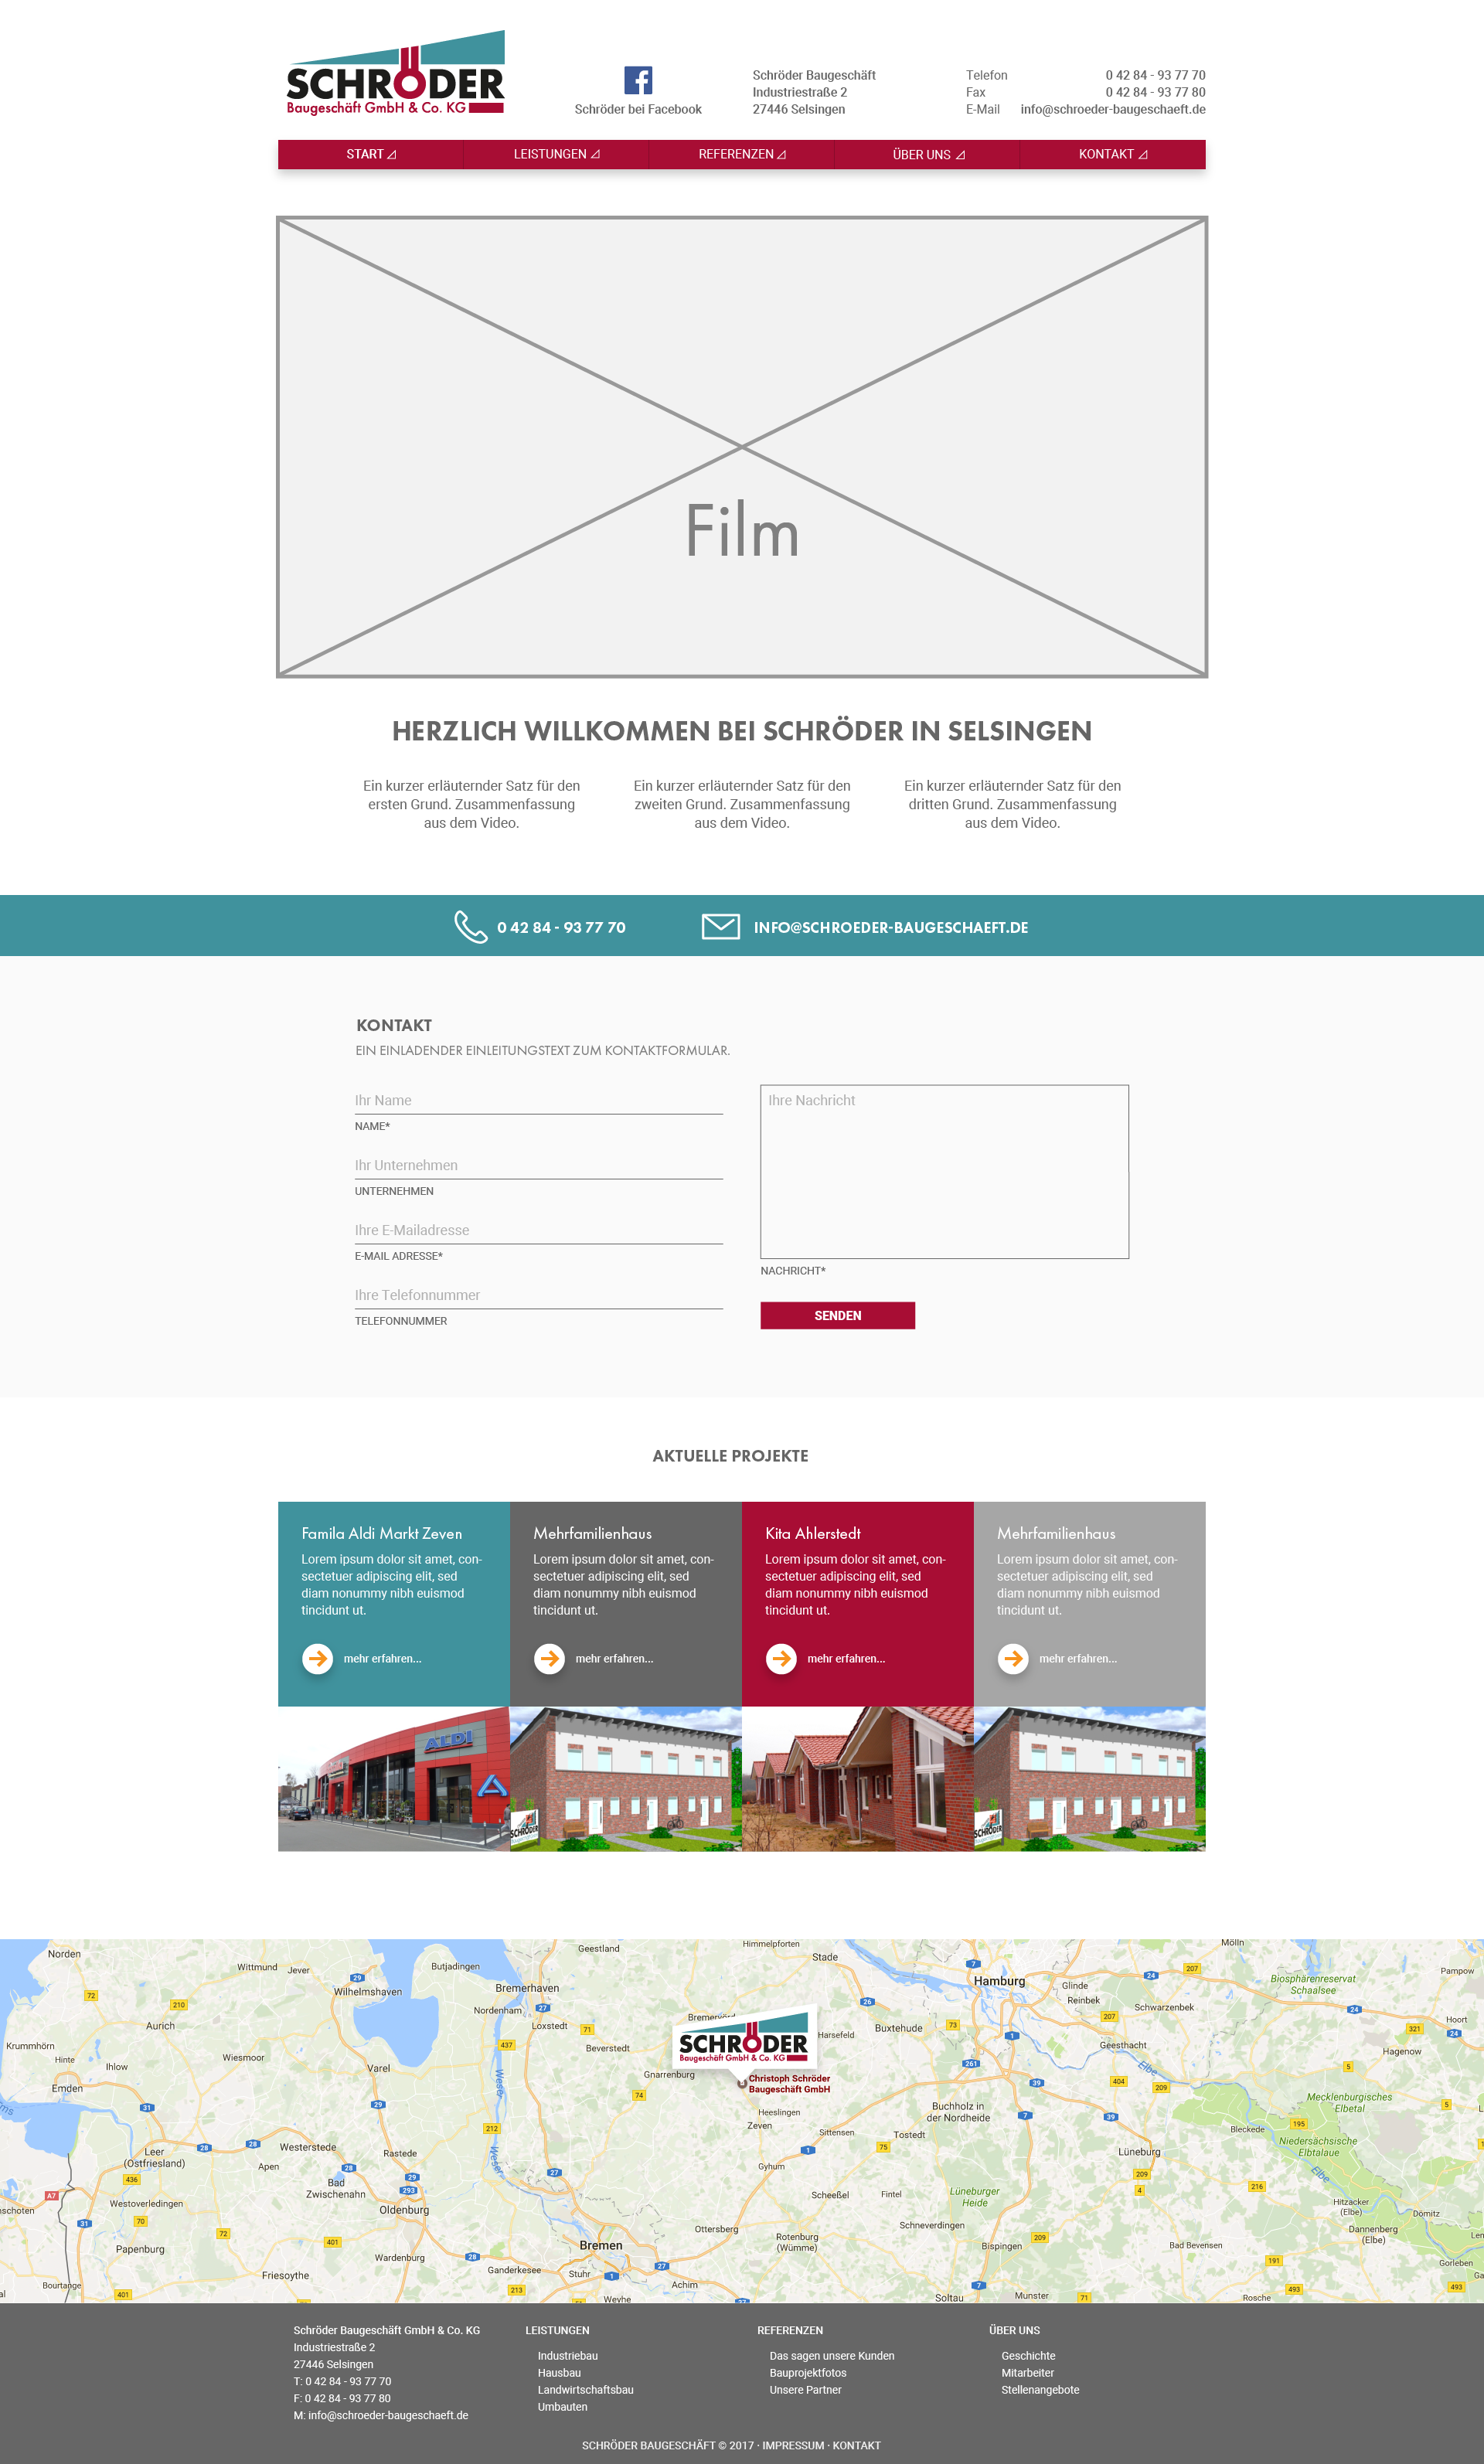This screenshot has height=2464, width=1484.
Task: Click orange arrow in Famila Aldi card
Action: tap(318, 1659)
